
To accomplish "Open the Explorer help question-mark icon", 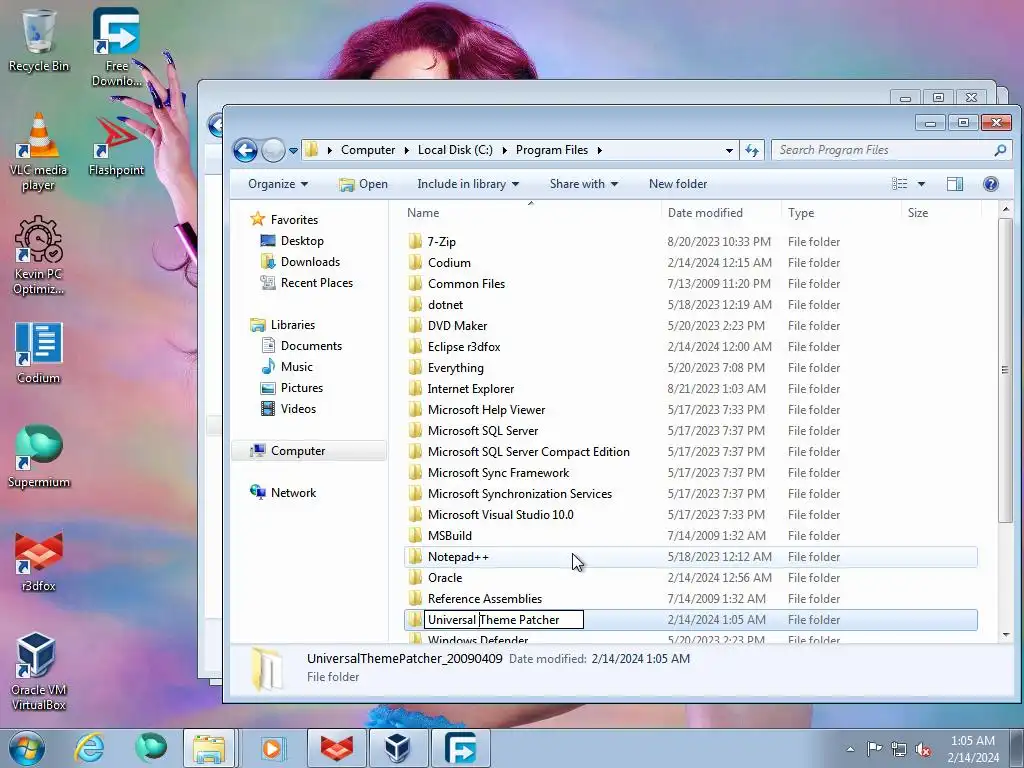I will (991, 184).
